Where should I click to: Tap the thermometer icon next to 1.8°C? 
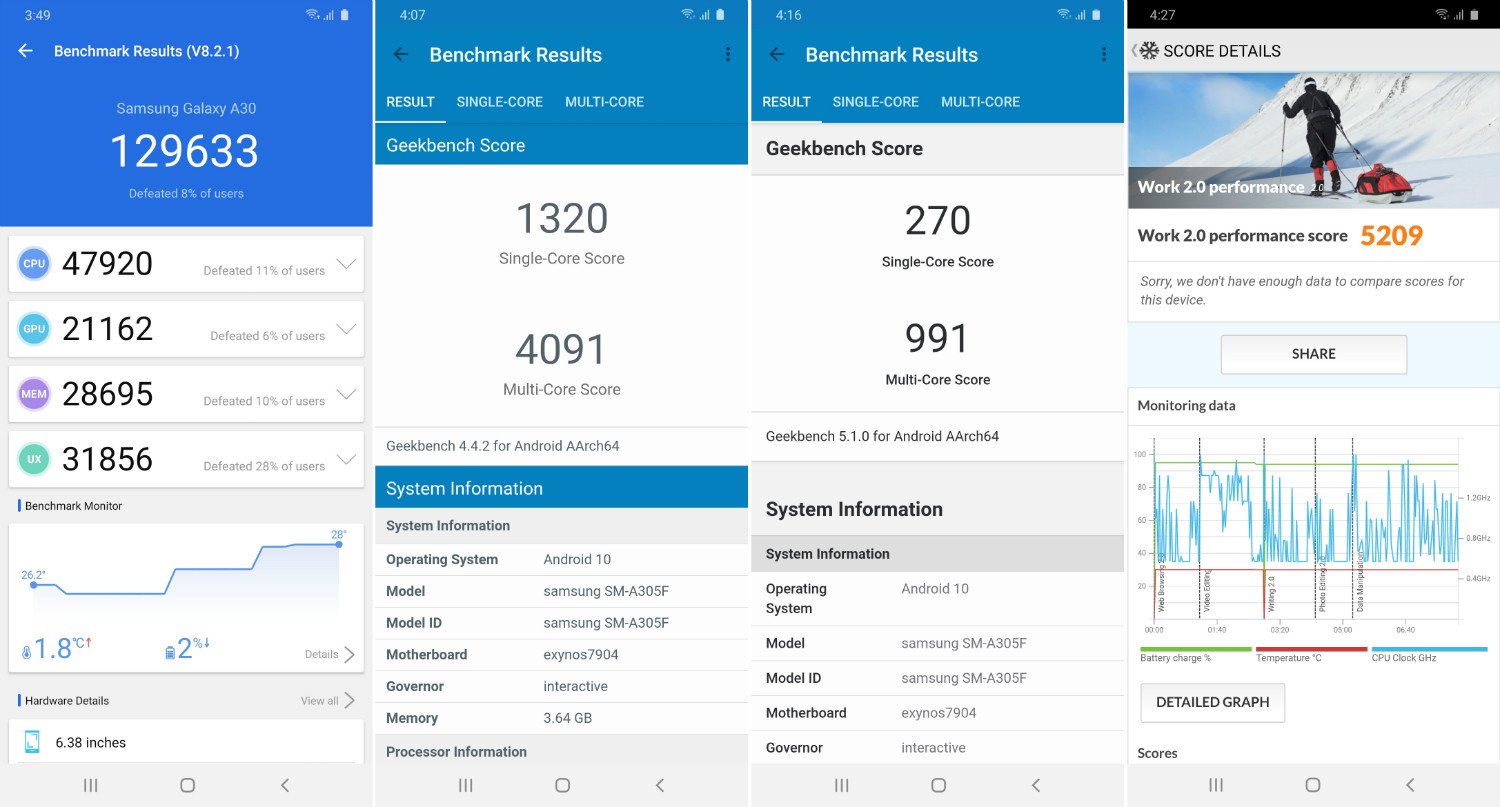pos(26,653)
